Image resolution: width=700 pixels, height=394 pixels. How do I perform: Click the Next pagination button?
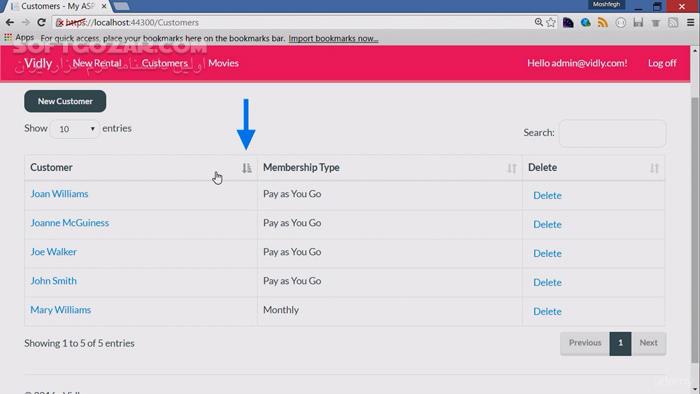tap(649, 343)
